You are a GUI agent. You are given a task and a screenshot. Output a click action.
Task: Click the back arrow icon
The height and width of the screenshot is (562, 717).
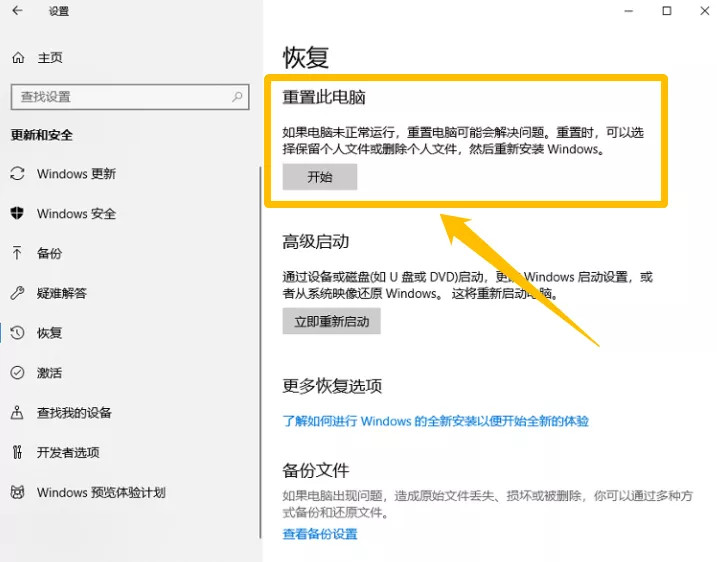pyautogui.click(x=17, y=11)
